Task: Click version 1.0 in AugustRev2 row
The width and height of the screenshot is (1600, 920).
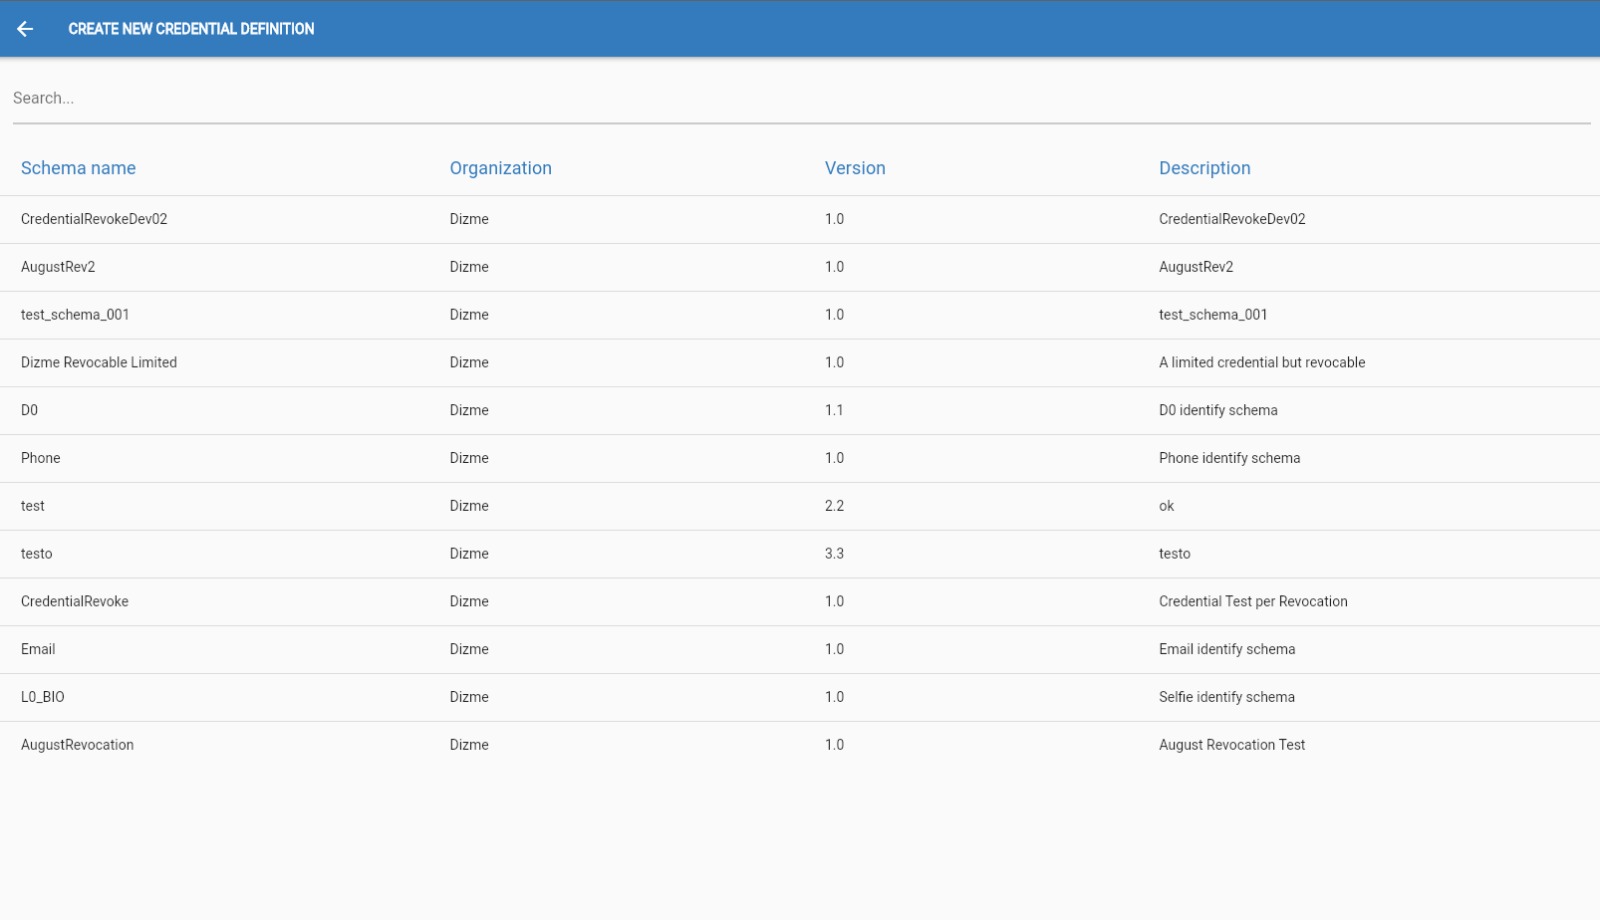Action: (x=834, y=267)
